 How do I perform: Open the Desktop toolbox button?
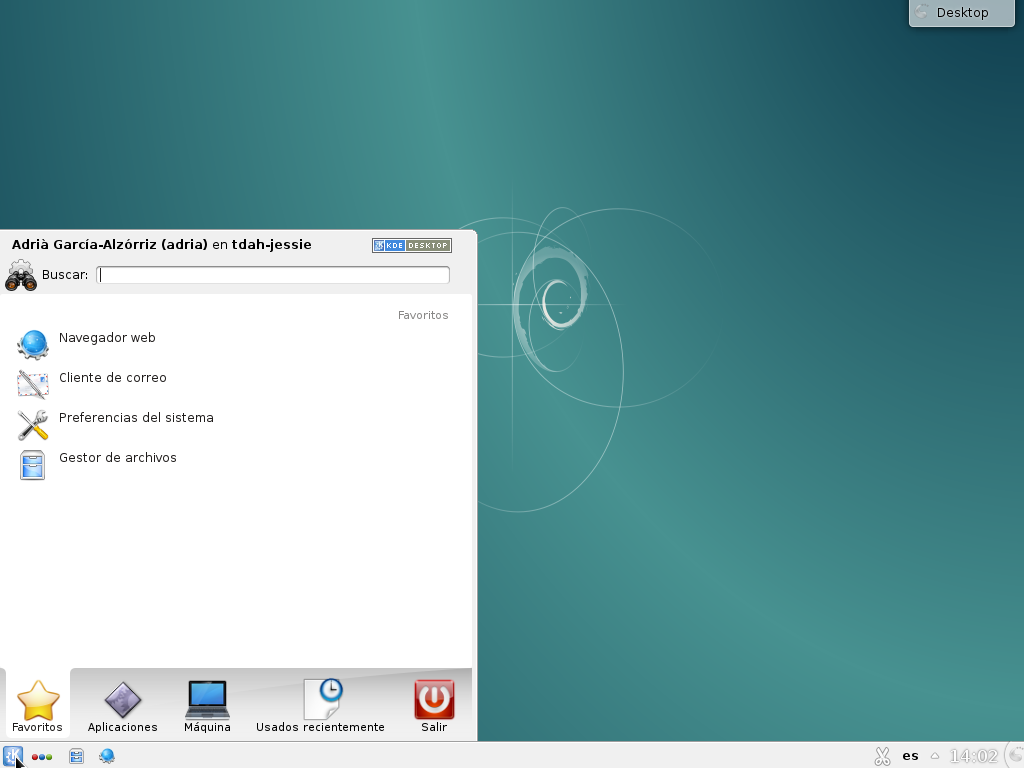(962, 12)
